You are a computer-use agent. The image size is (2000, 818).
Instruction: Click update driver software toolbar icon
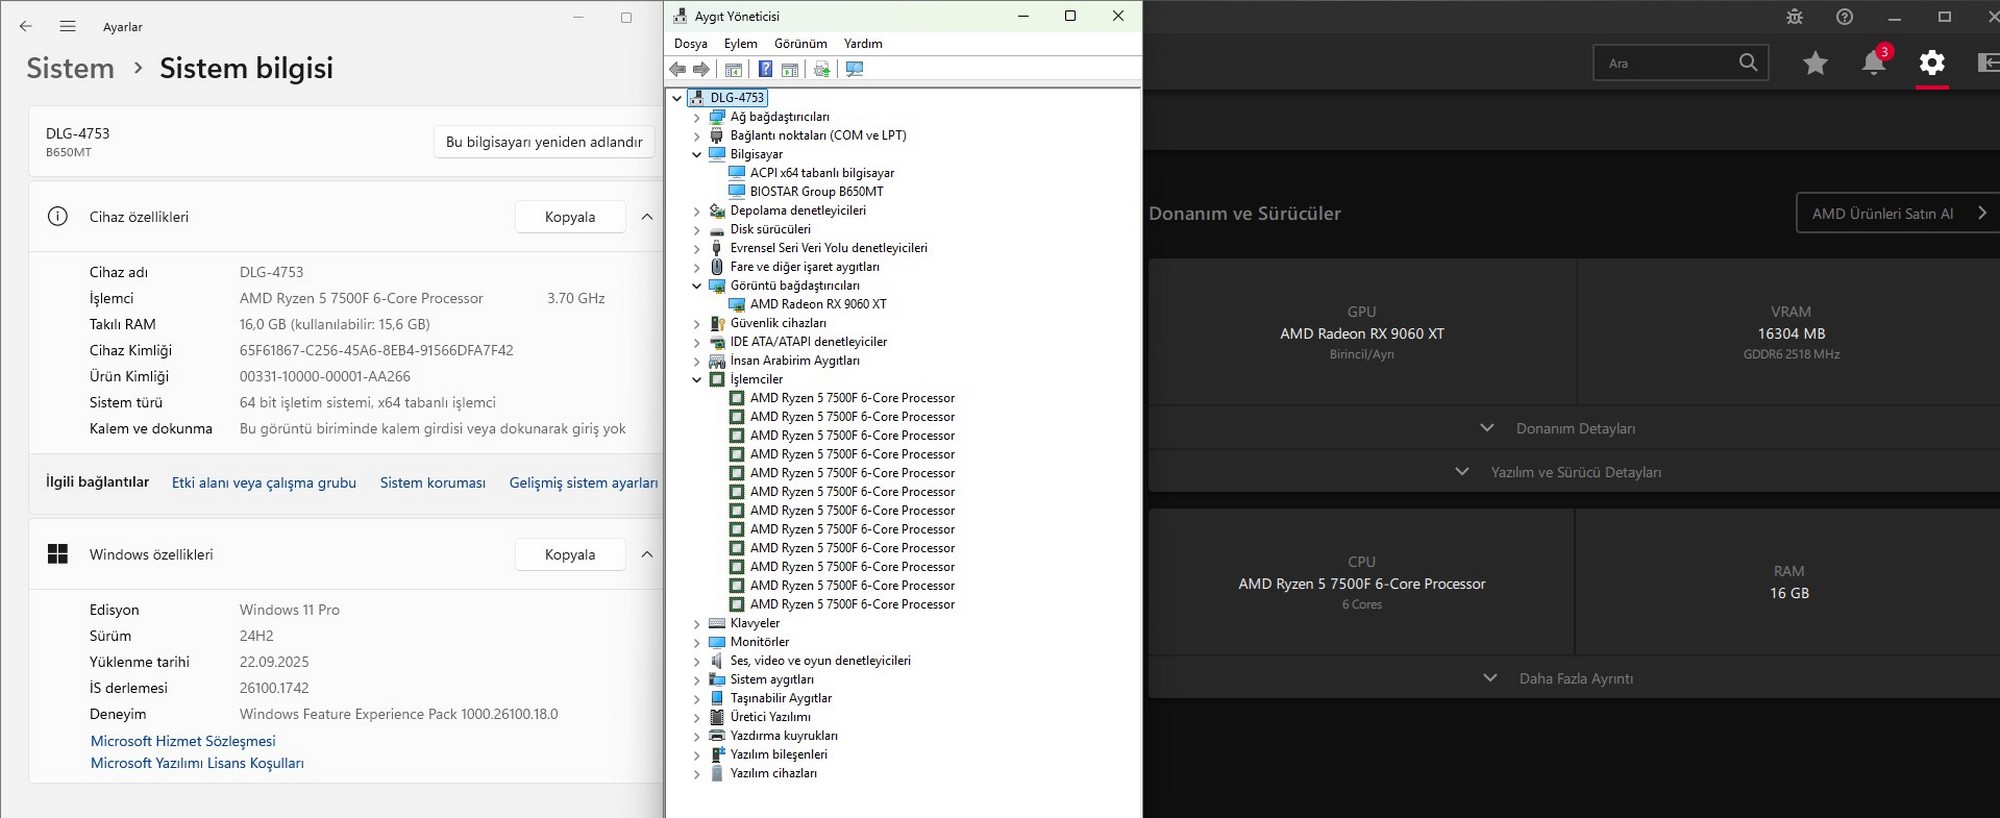tap(822, 69)
